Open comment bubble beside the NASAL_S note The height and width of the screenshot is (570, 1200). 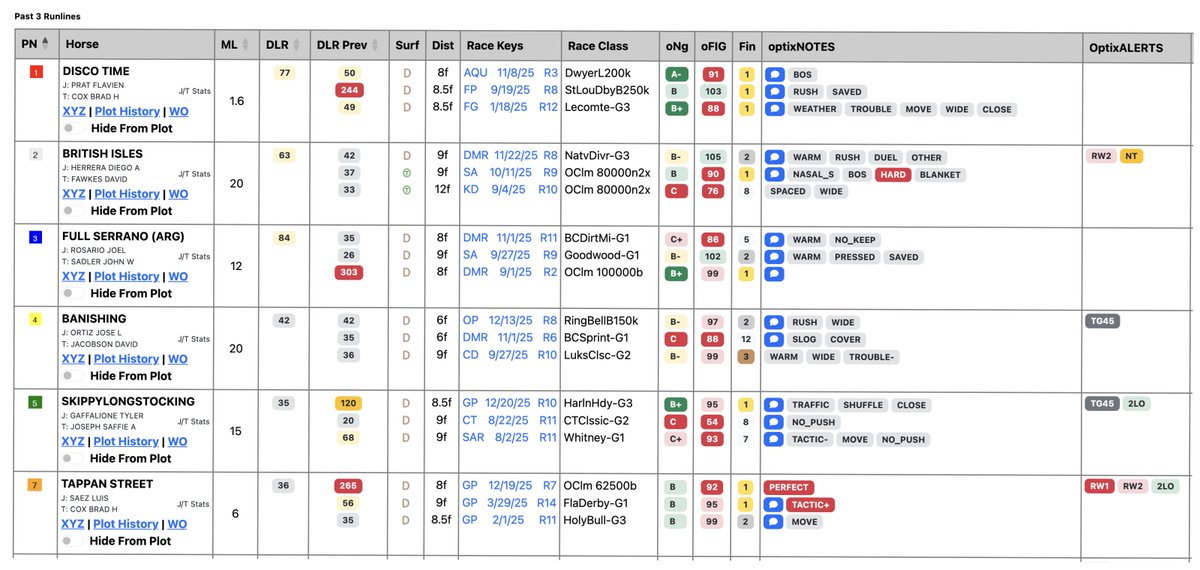point(774,175)
